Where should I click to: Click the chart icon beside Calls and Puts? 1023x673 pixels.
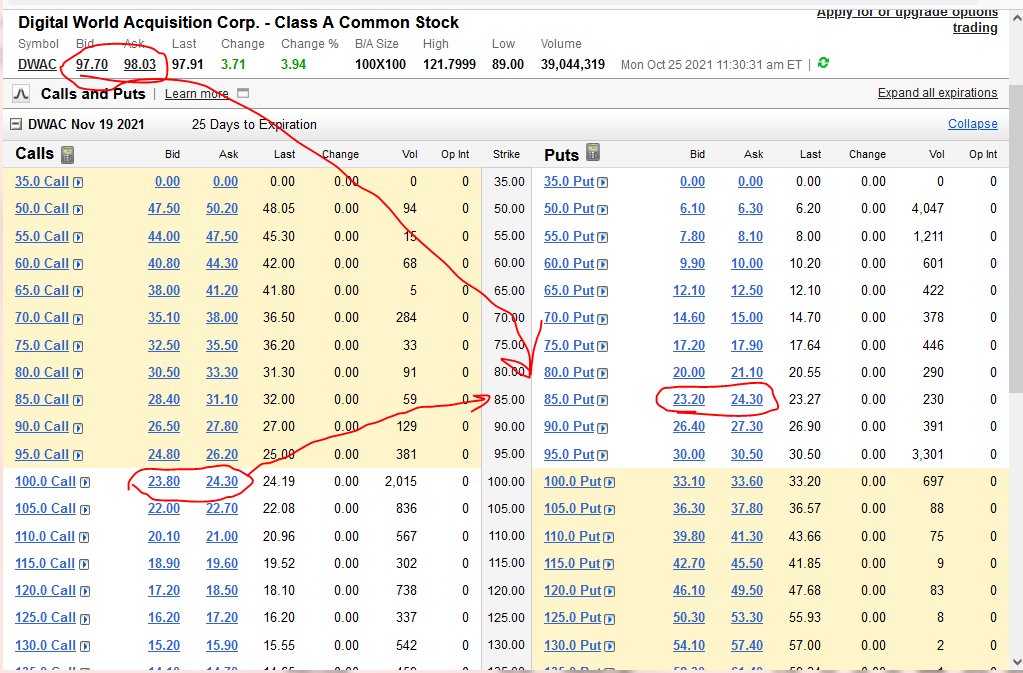pyautogui.click(x=21, y=94)
